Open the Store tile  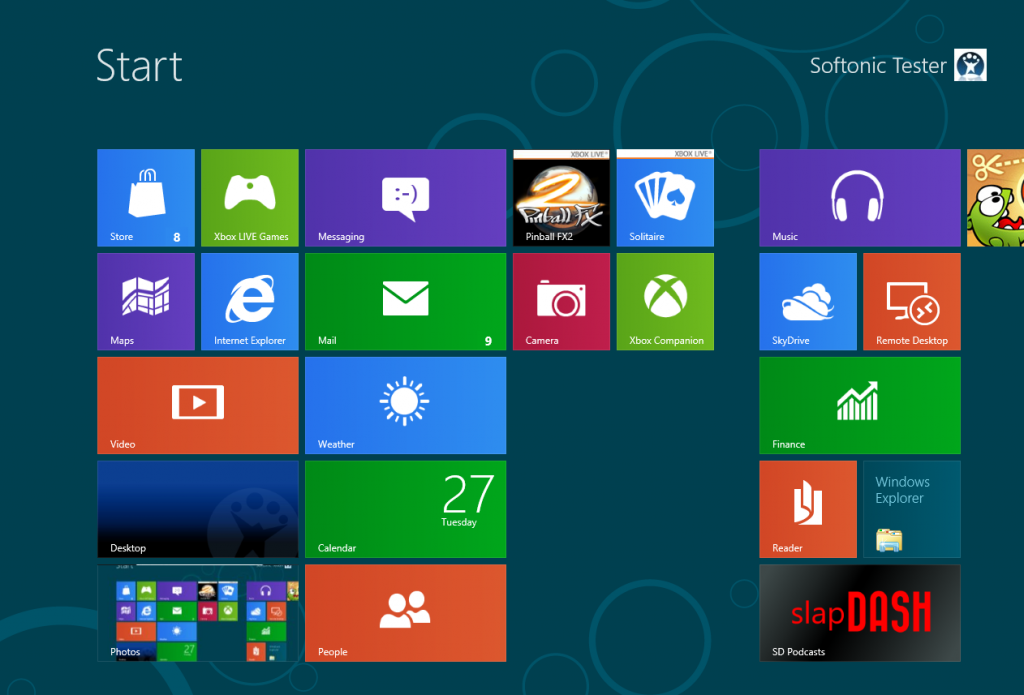point(145,198)
